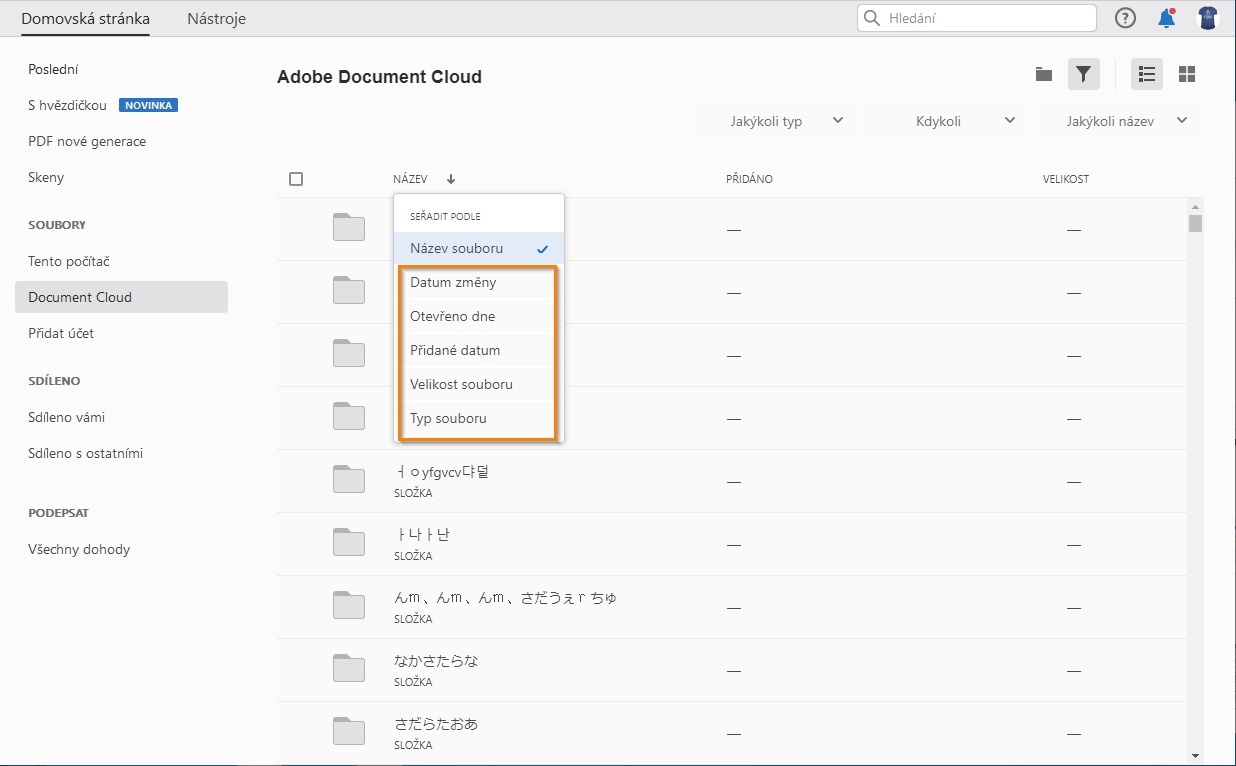This screenshot has width=1236, height=766.
Task: Click the notifications bell icon
Action: [x=1166, y=17]
